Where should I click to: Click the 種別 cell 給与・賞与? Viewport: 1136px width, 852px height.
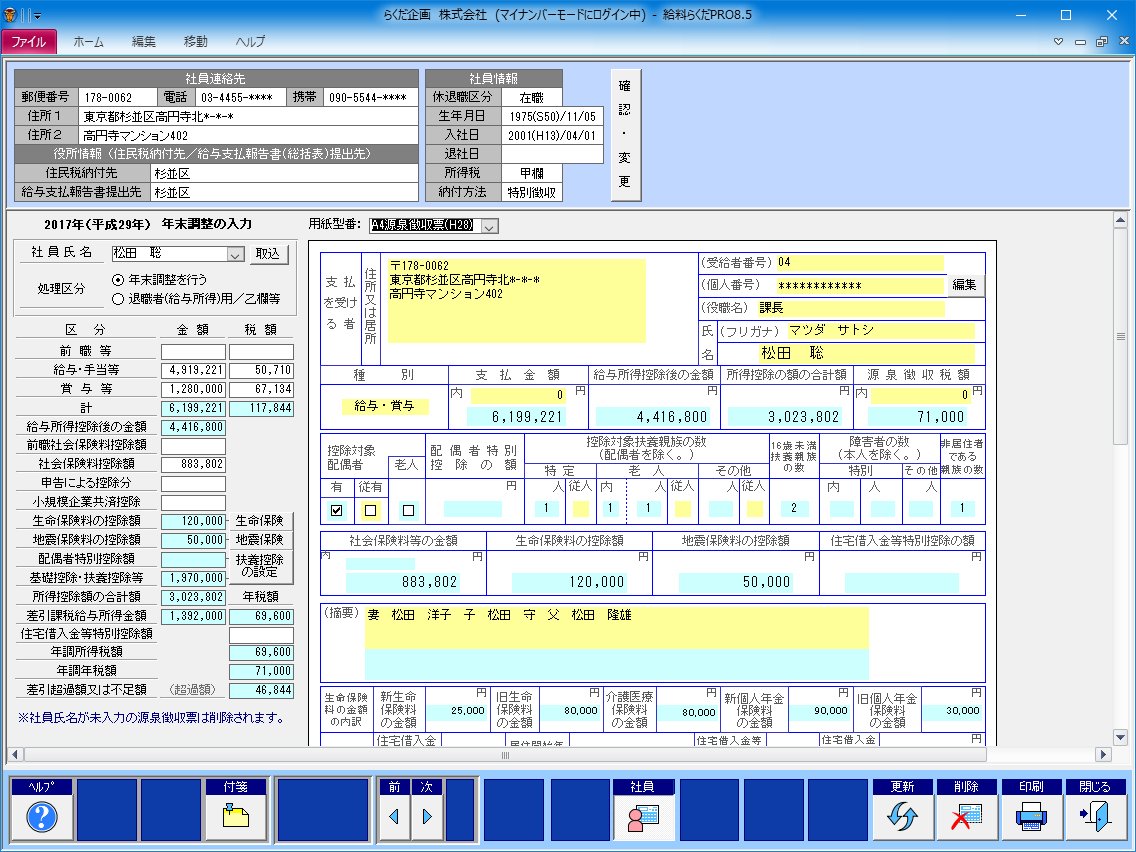384,406
